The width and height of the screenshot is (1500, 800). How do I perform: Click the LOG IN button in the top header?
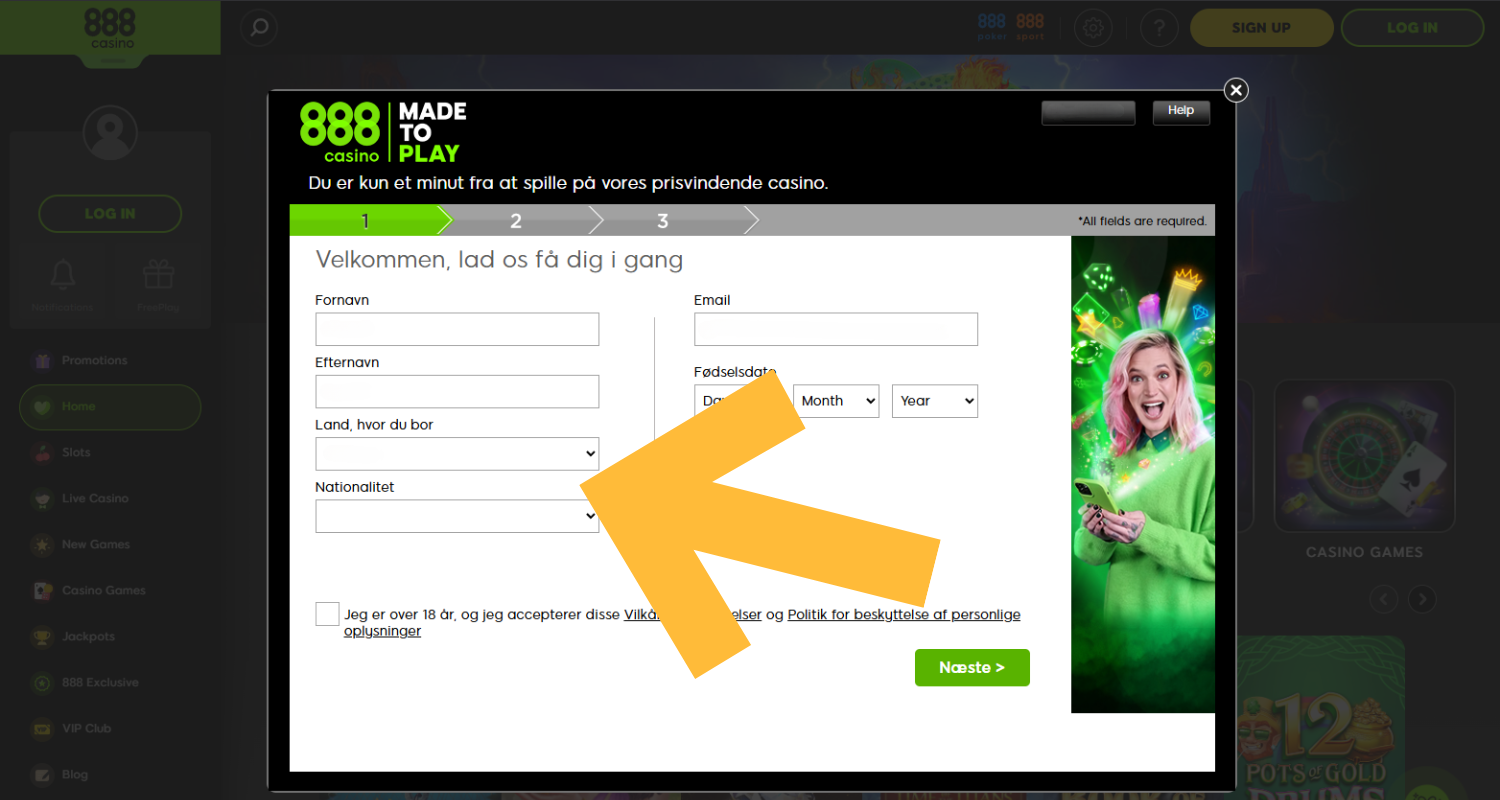point(1412,28)
